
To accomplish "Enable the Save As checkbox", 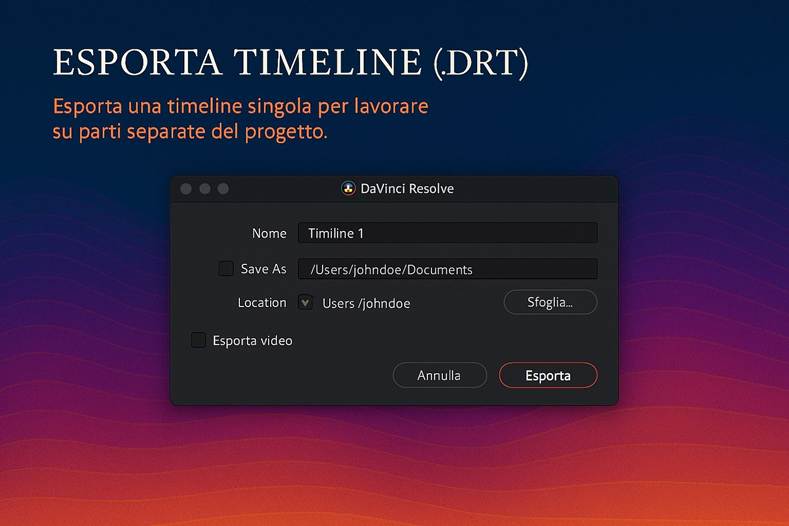I will point(226,268).
